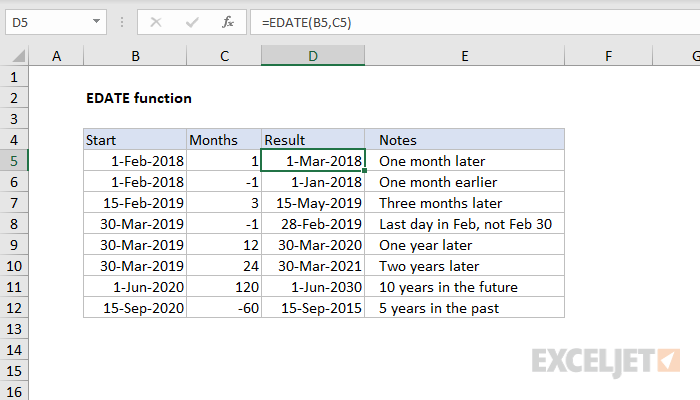The image size is (700, 400).
Task: Expand the Name Box dropdown arrow
Action: coord(97,21)
